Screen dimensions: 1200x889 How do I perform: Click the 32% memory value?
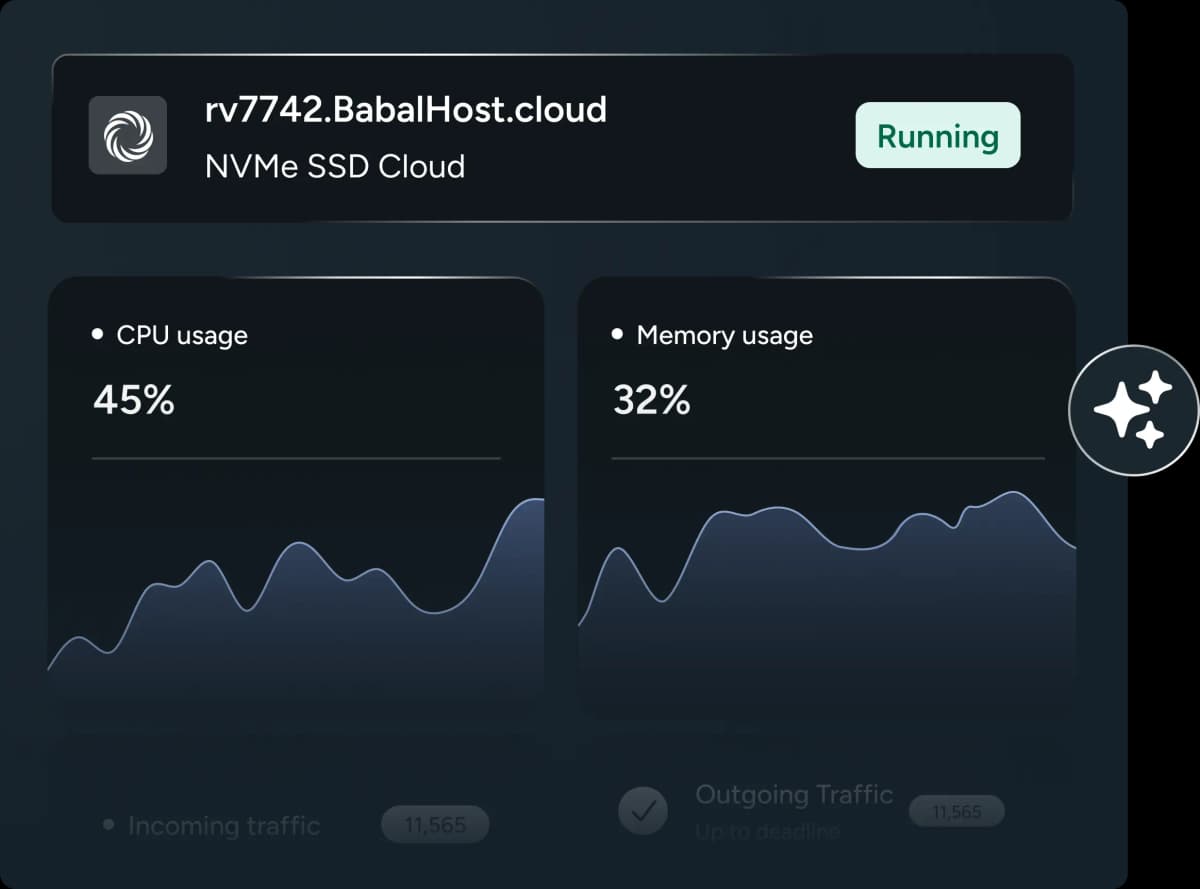[652, 401]
